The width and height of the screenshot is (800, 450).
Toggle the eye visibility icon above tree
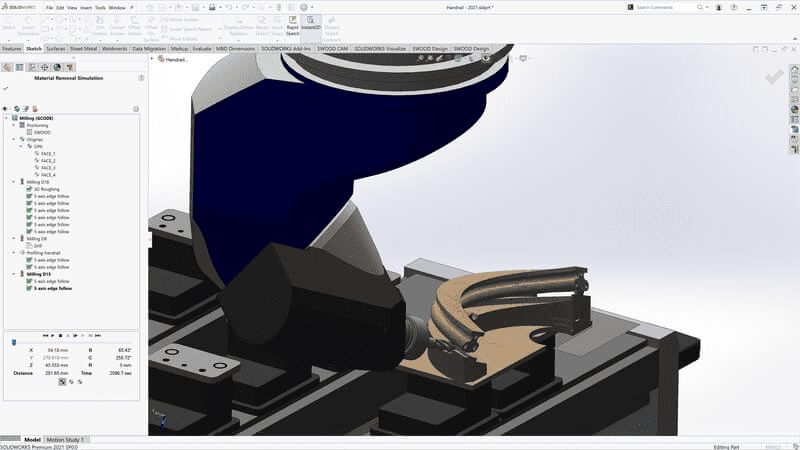pyautogui.click(x=6, y=108)
